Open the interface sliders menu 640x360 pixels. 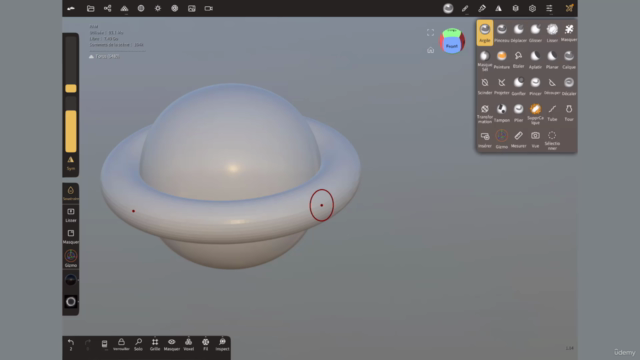(x=549, y=8)
